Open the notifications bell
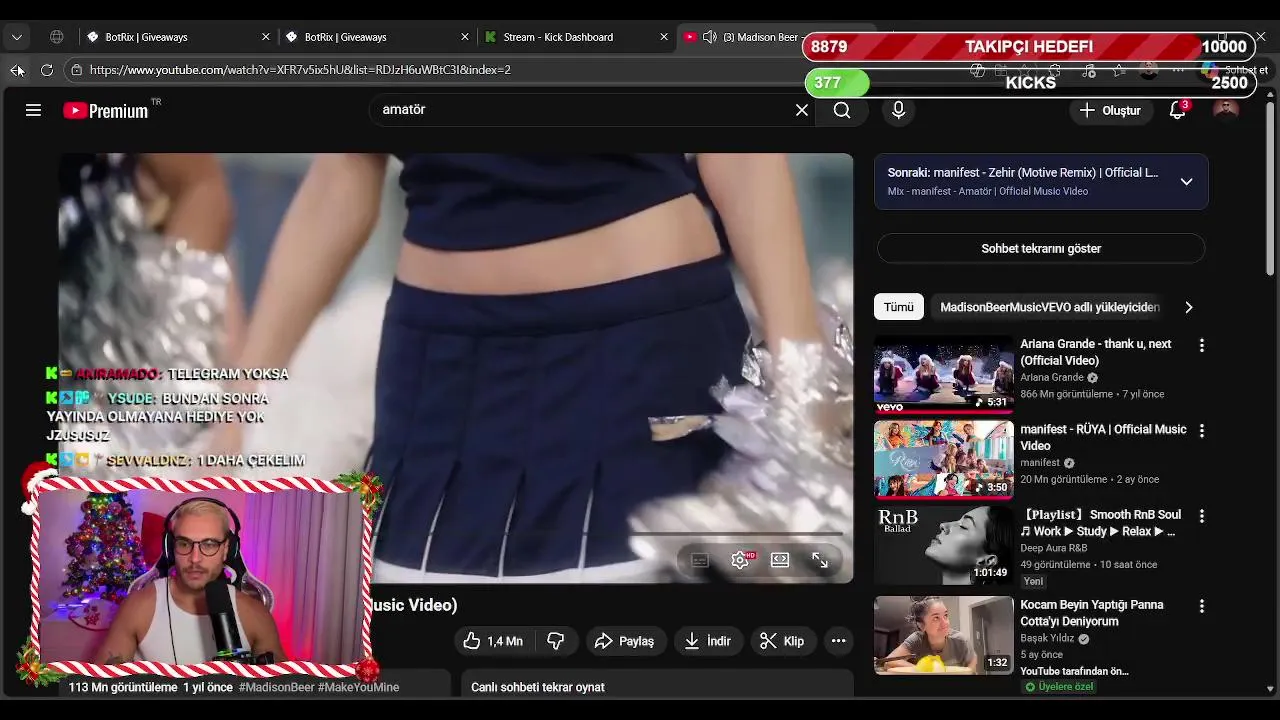 click(x=1178, y=110)
